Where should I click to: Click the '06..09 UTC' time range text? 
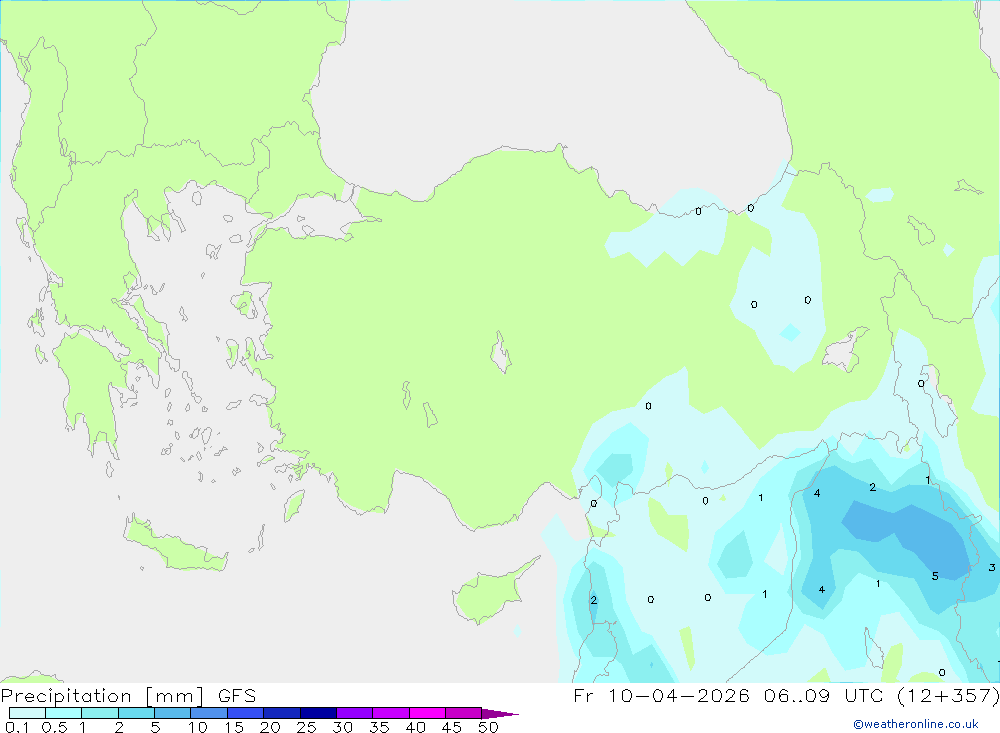(824, 695)
